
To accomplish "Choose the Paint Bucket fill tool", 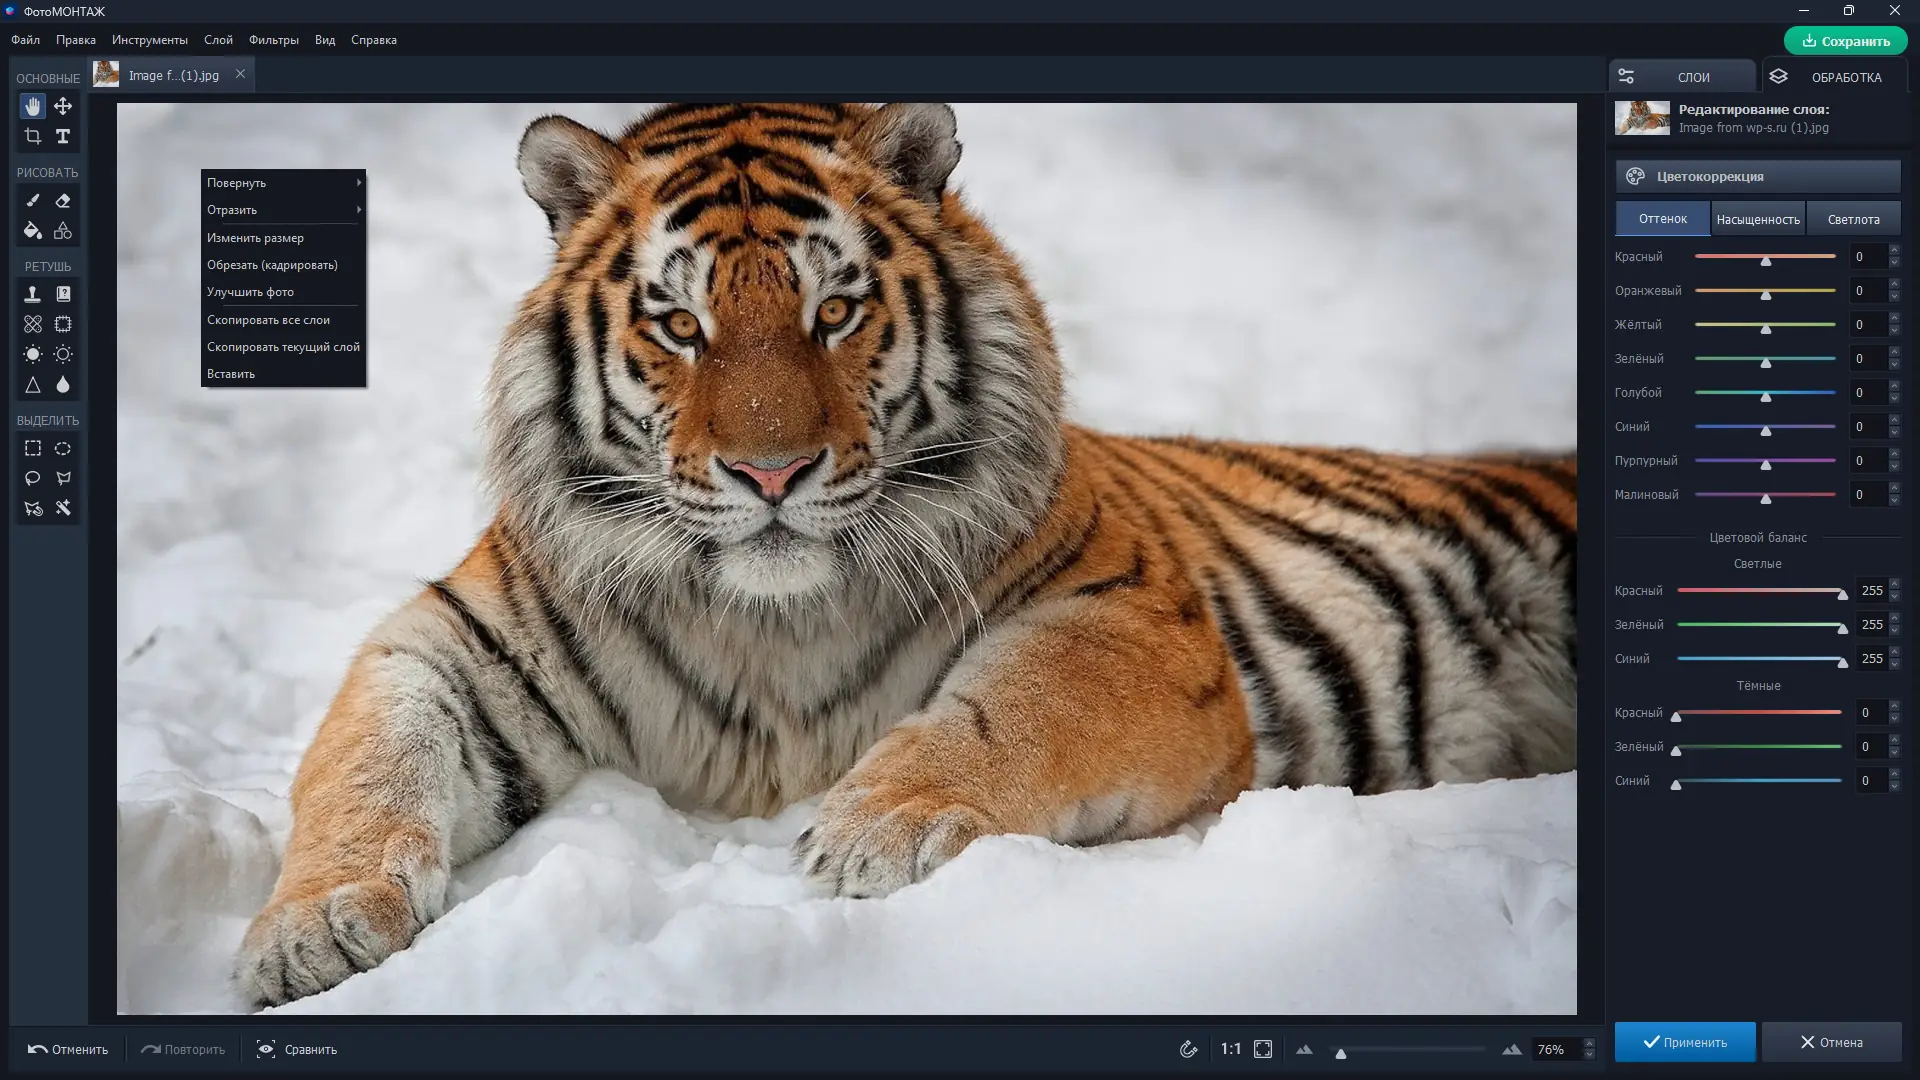I will pyautogui.click(x=33, y=231).
